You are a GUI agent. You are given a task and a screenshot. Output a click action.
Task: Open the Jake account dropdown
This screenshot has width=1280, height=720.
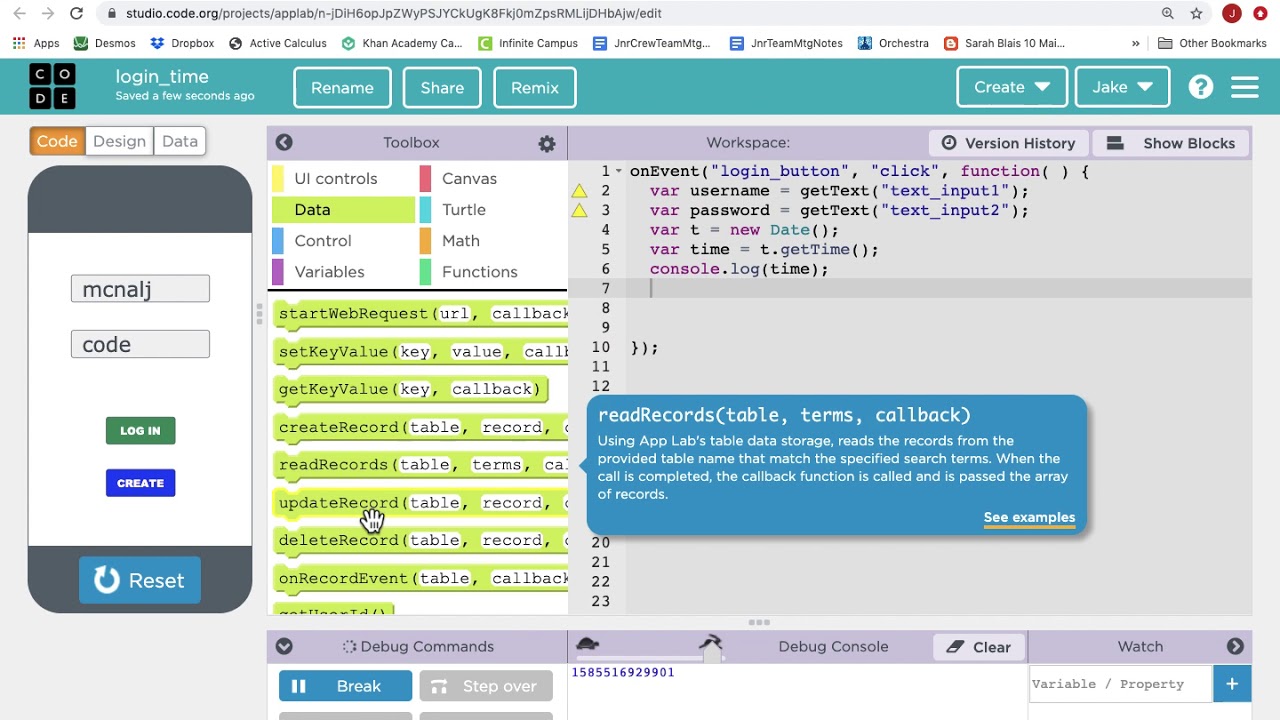(1122, 87)
